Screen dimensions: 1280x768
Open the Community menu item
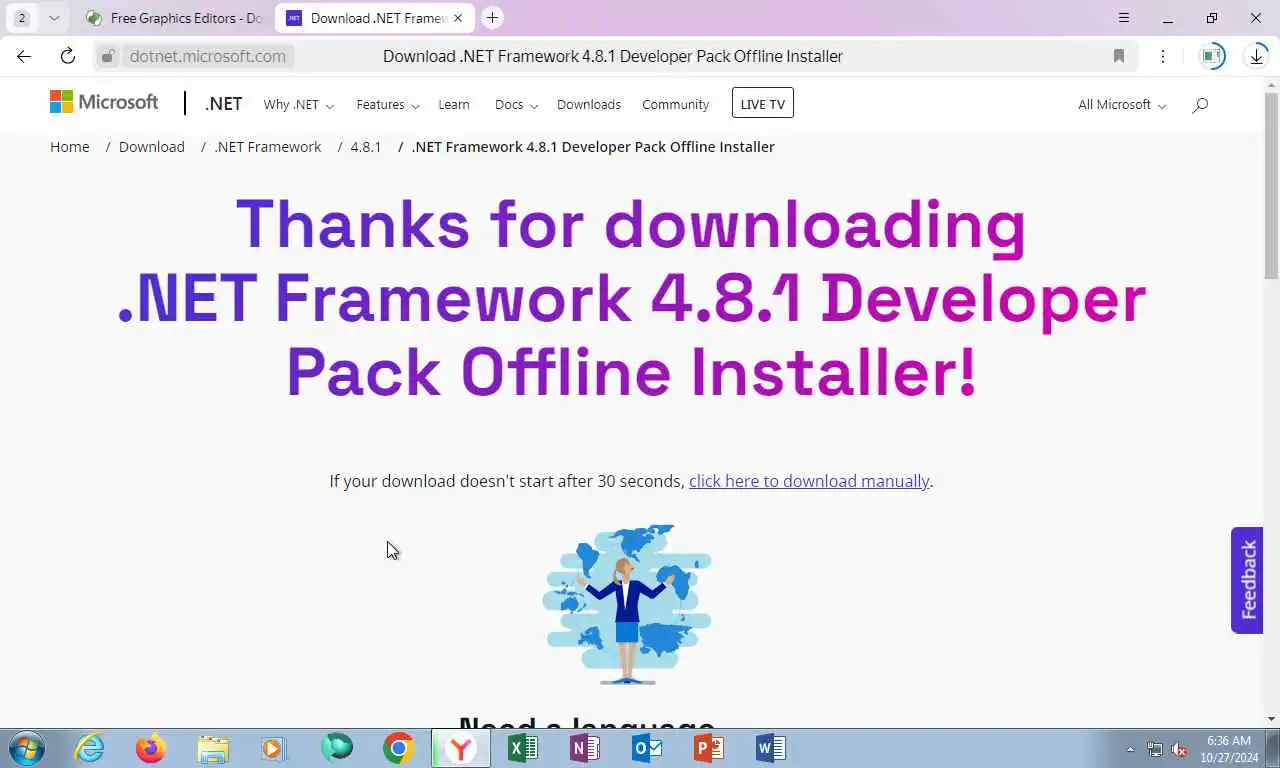pyautogui.click(x=676, y=104)
